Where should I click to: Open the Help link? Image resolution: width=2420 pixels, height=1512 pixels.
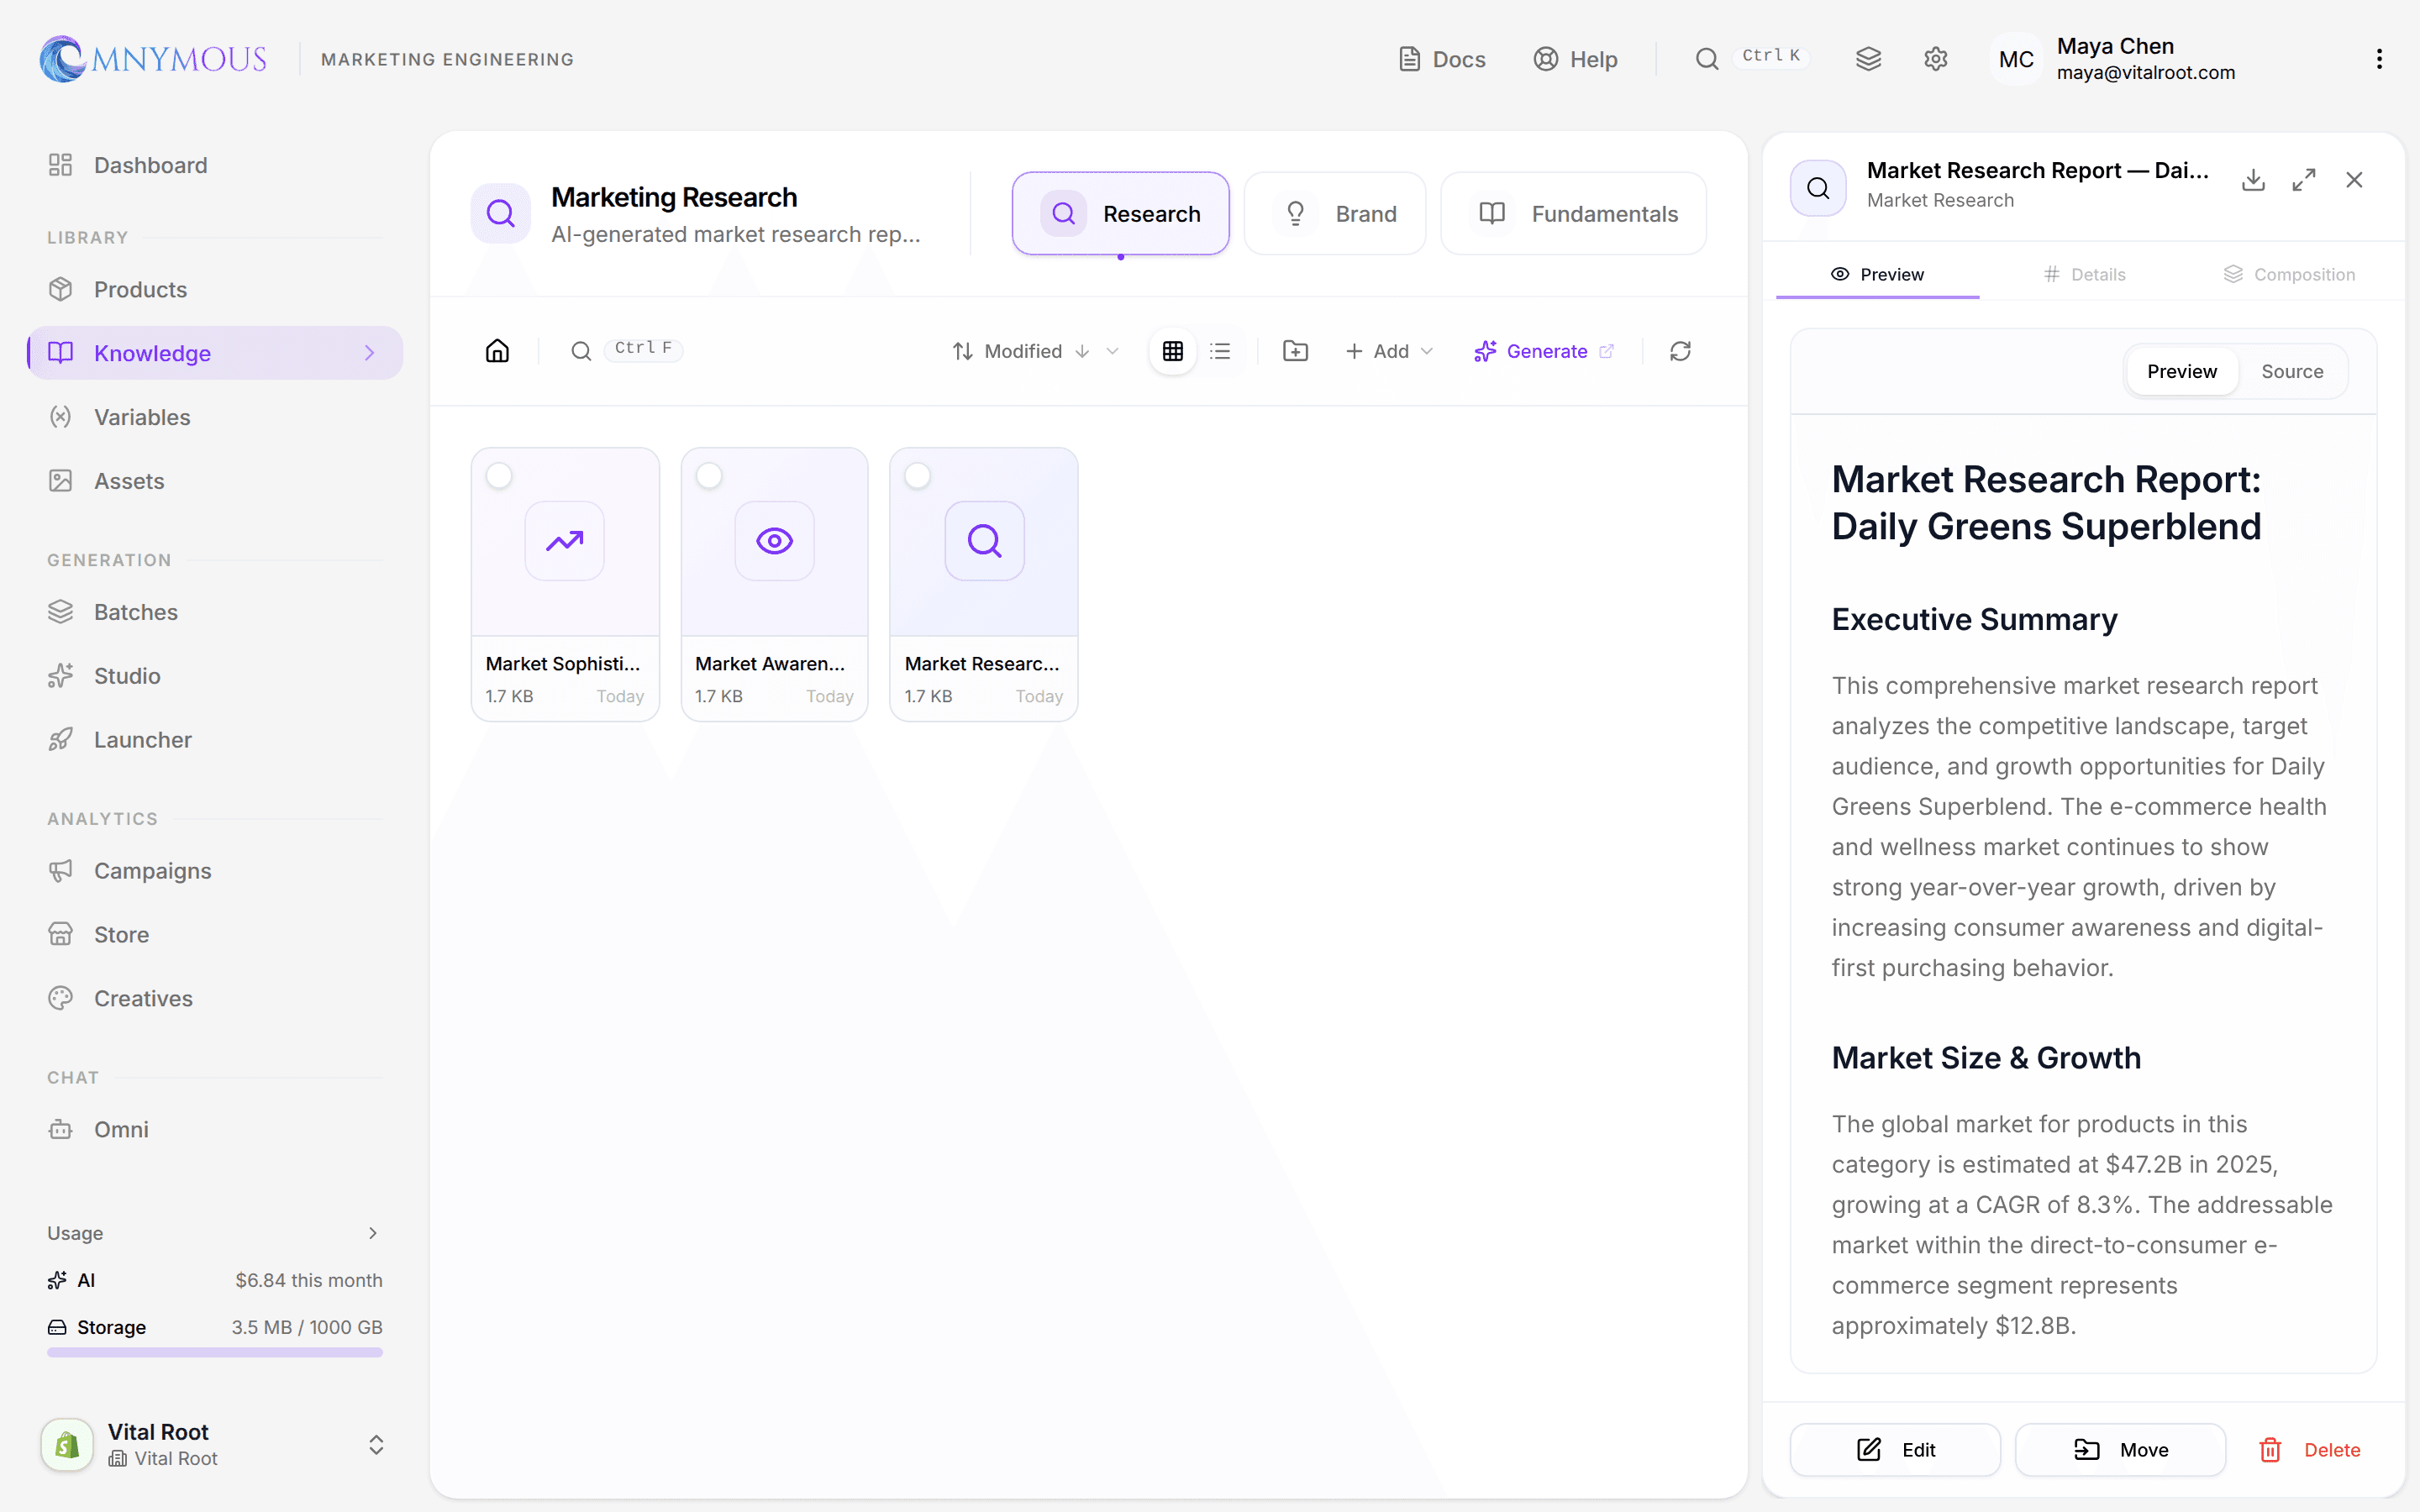tap(1576, 59)
